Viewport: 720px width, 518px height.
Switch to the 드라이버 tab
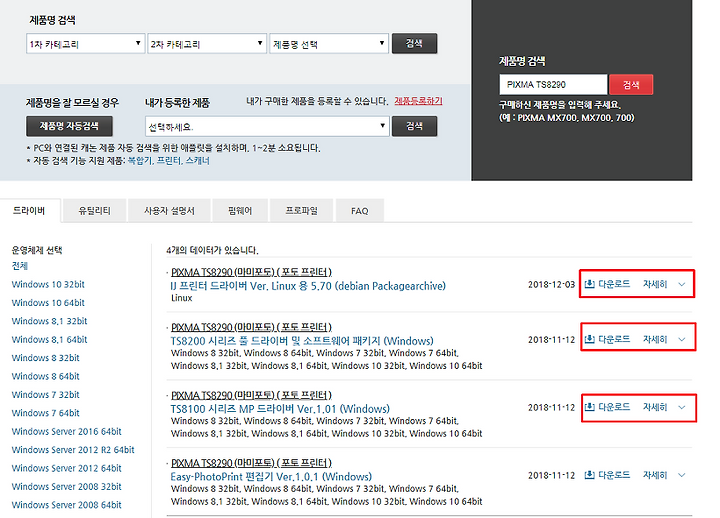click(30, 211)
